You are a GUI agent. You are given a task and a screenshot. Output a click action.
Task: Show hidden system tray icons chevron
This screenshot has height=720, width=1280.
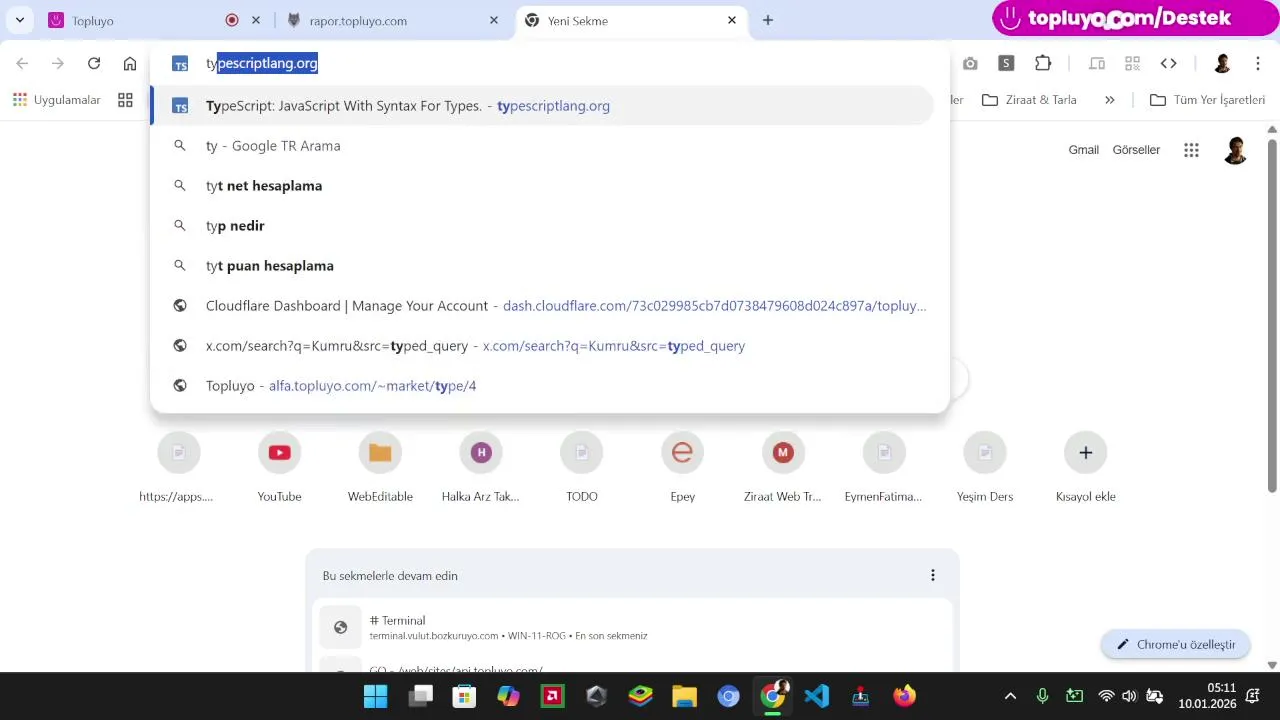click(x=1010, y=696)
